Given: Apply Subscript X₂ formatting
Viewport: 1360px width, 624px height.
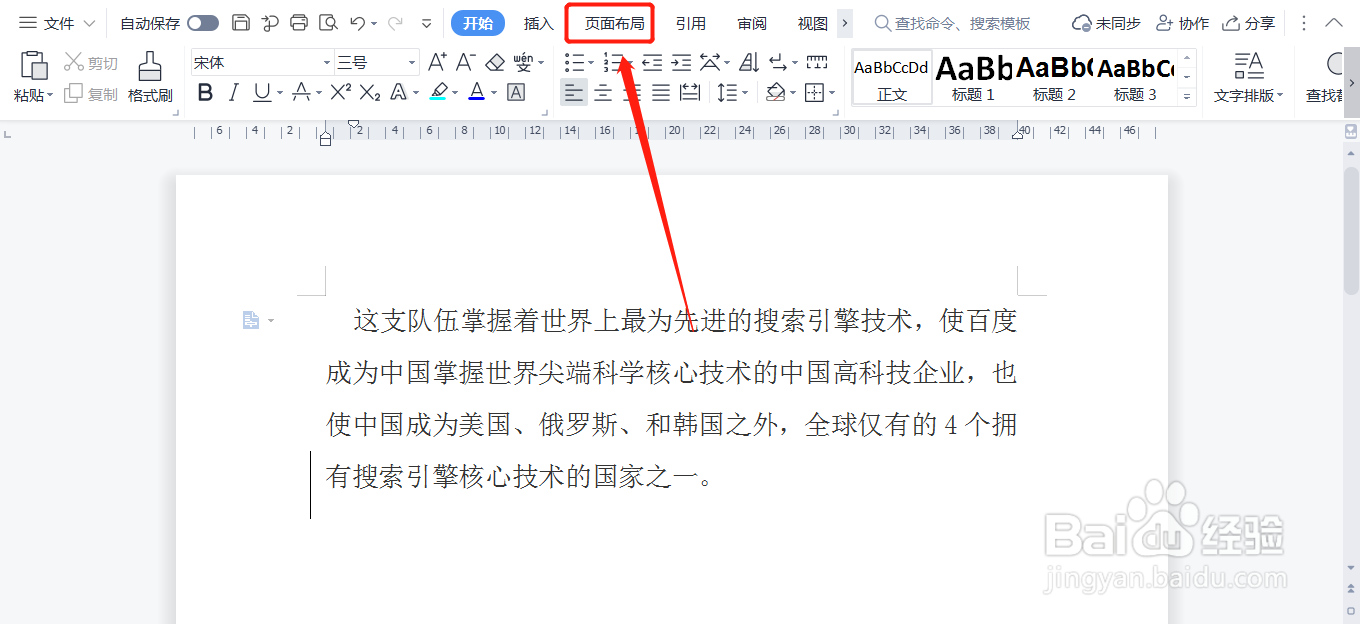Looking at the screenshot, I should point(370,93).
